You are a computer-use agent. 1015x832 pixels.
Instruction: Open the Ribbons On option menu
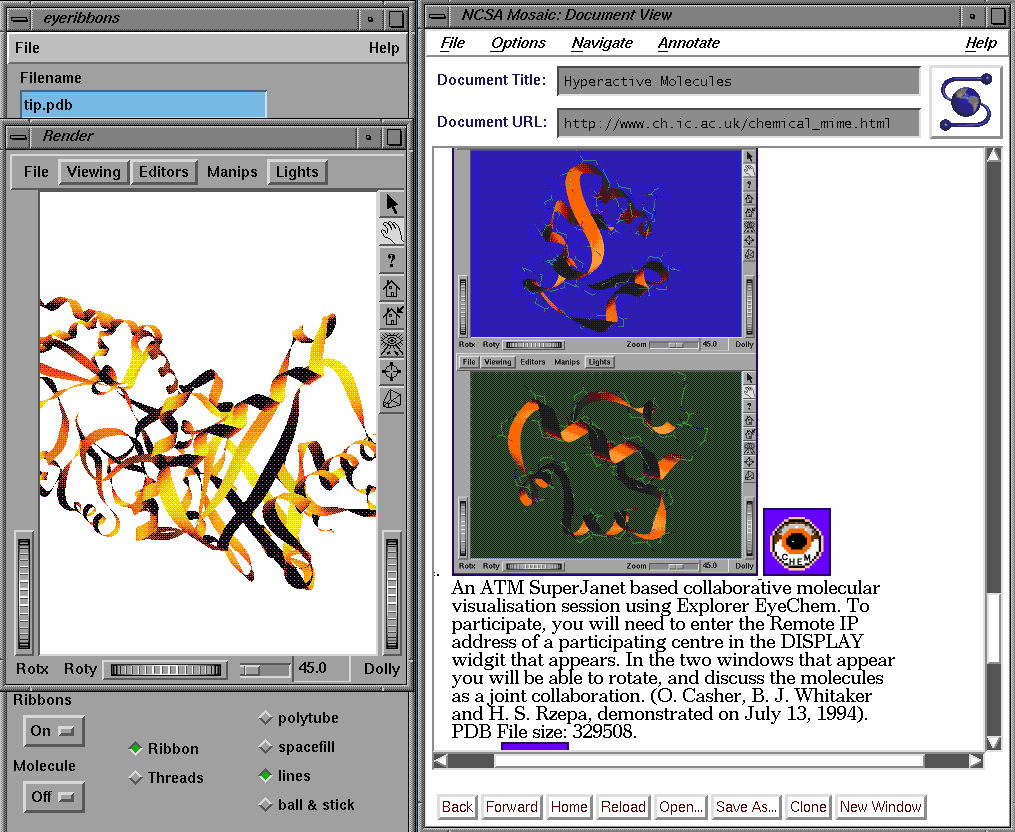[54, 731]
